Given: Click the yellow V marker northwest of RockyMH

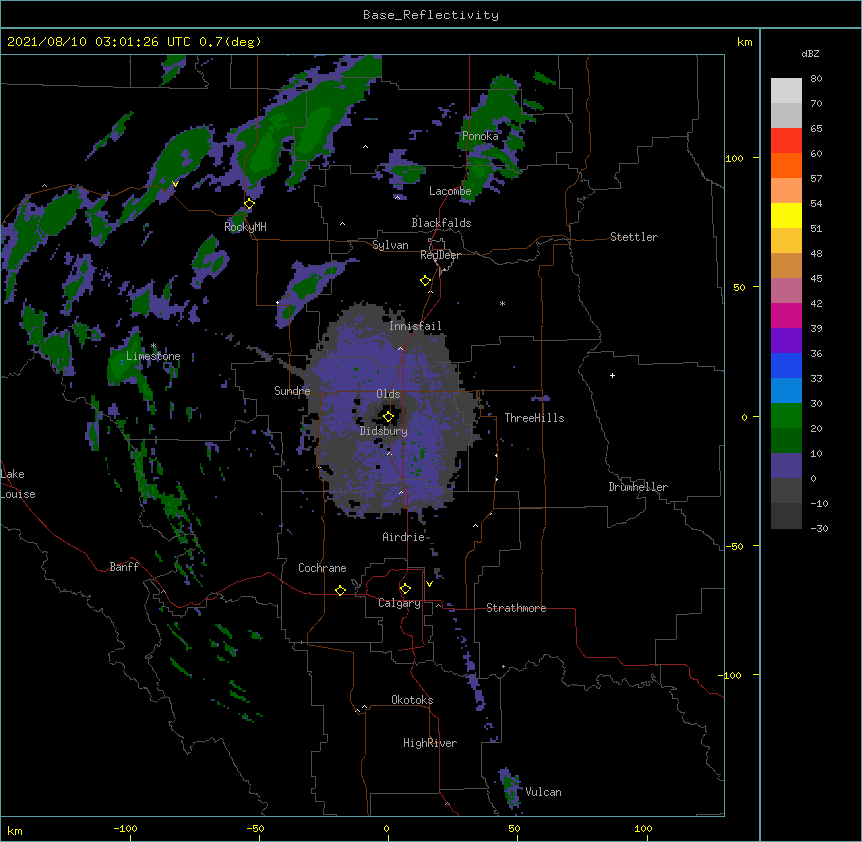Looking at the screenshot, I should 175,184.
